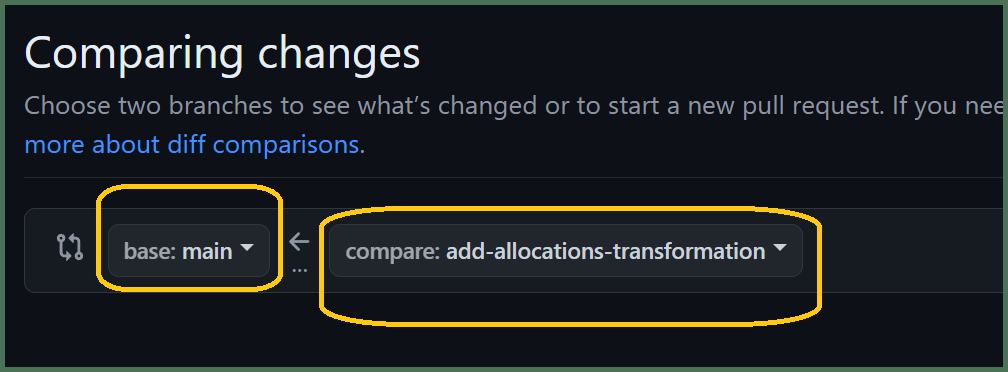This screenshot has width=1008, height=372.
Task: Select the "main" branch name text
Action: [208, 251]
